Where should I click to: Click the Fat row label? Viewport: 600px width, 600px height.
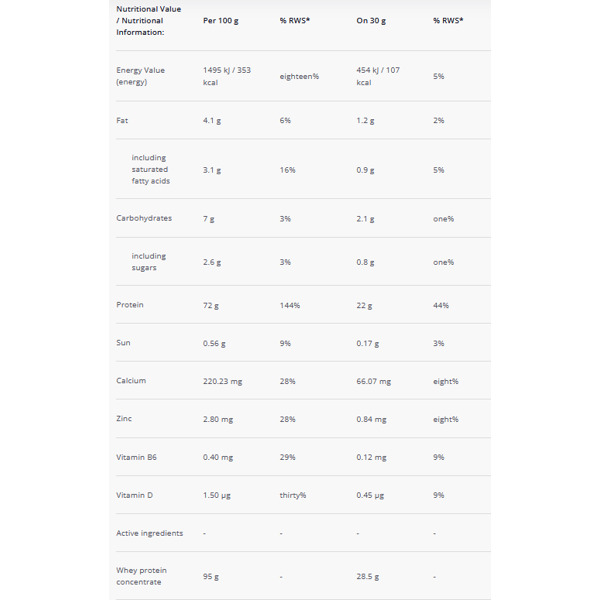123,120
